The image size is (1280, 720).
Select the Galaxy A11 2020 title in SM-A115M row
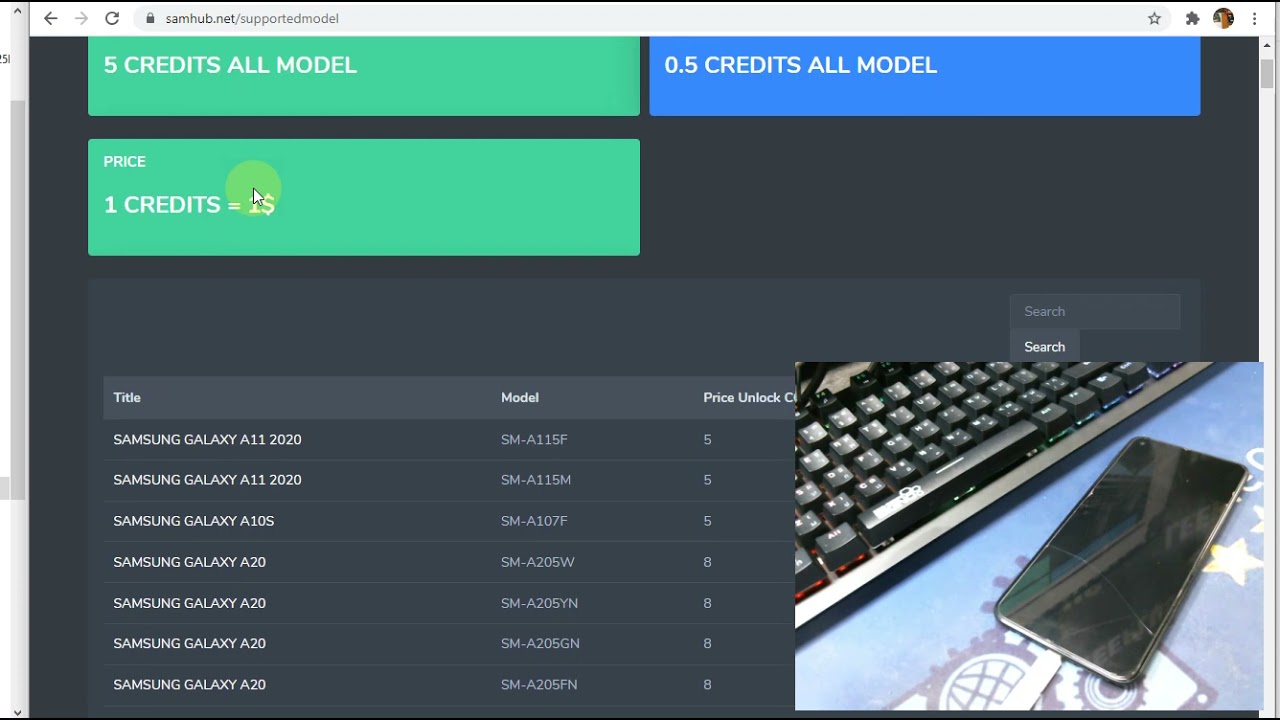click(x=207, y=480)
